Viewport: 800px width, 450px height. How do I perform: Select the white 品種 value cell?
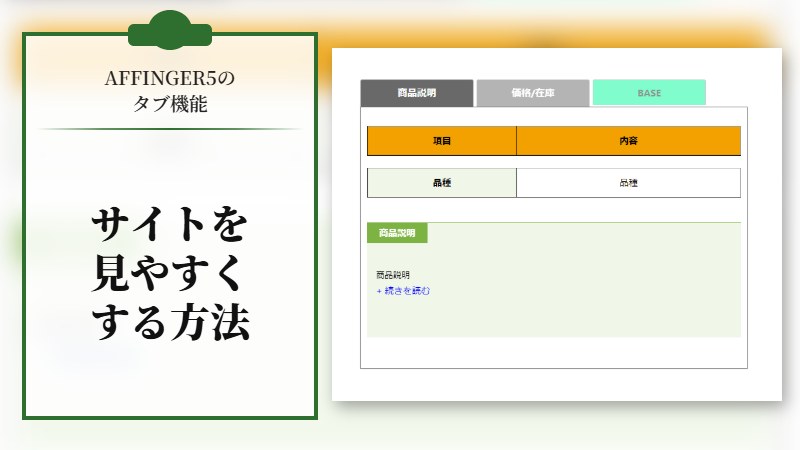629,183
